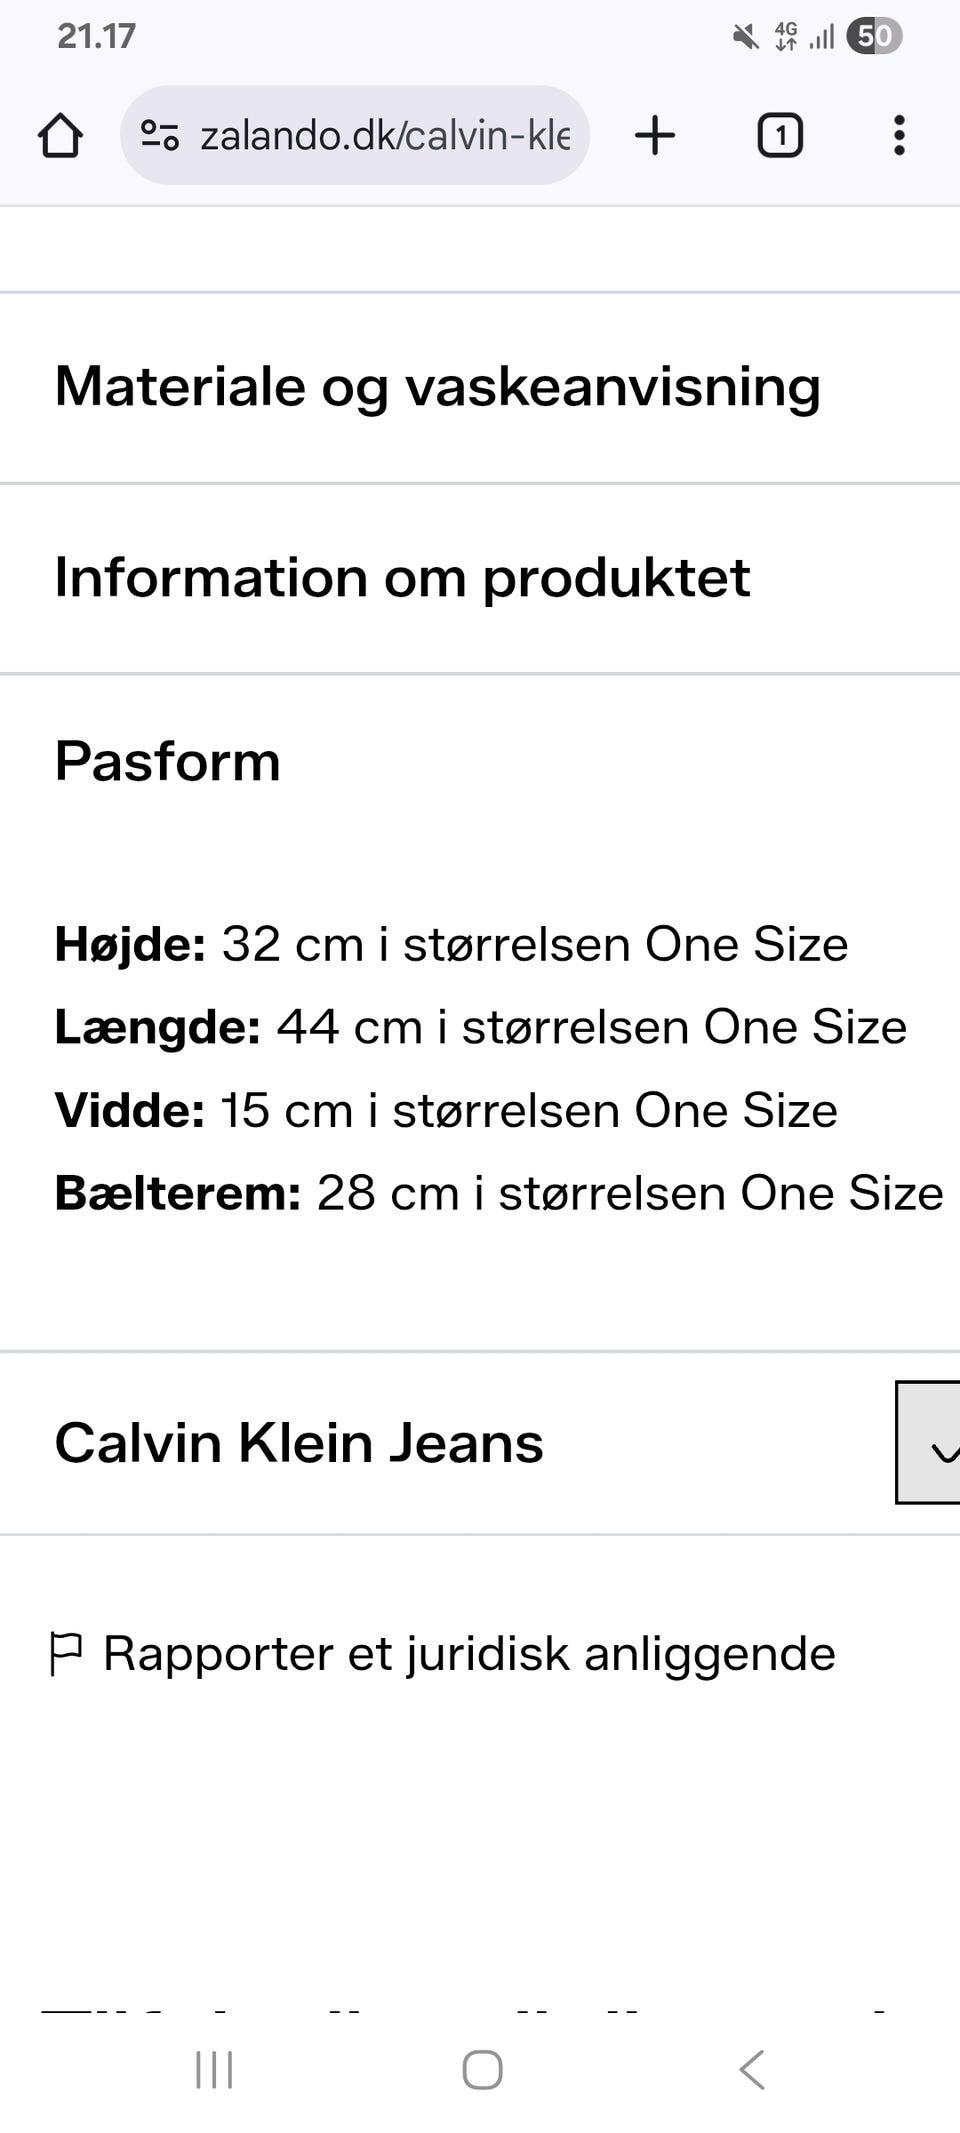Screen dimensions: 960x2133
Task: Open Rapporter et juridisk anliggende link
Action: 469,1654
